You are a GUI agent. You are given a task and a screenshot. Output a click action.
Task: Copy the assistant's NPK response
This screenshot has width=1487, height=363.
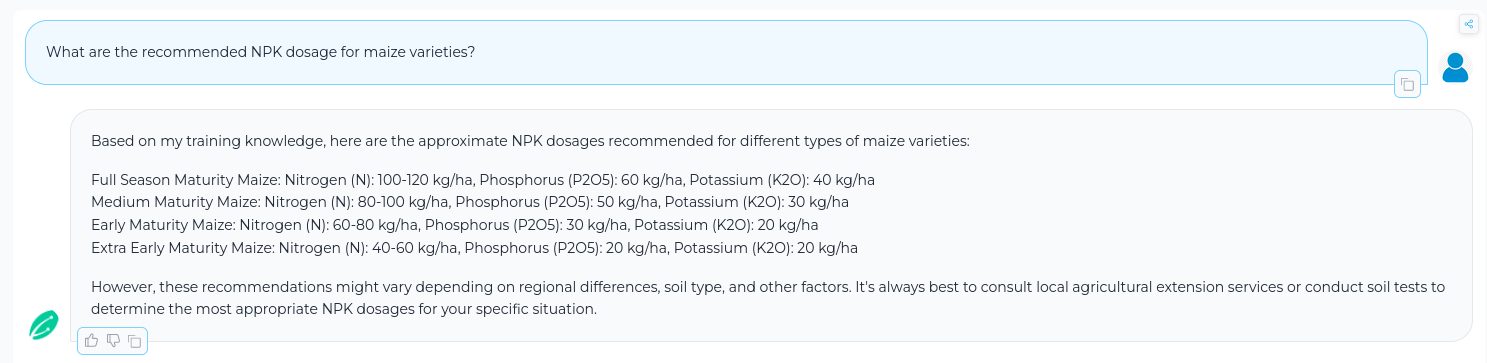pos(134,341)
